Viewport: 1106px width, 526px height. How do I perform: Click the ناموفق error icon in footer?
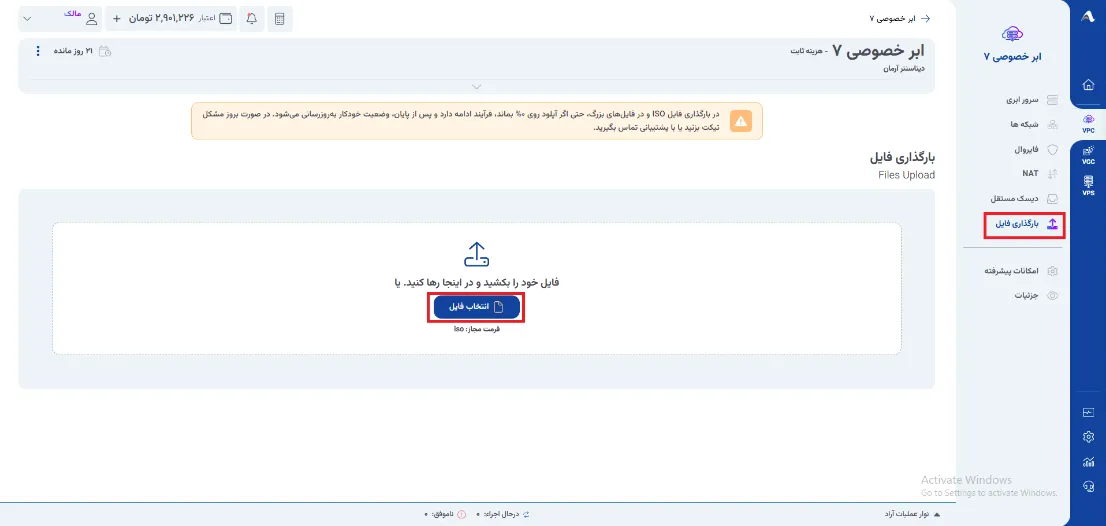[461, 515]
